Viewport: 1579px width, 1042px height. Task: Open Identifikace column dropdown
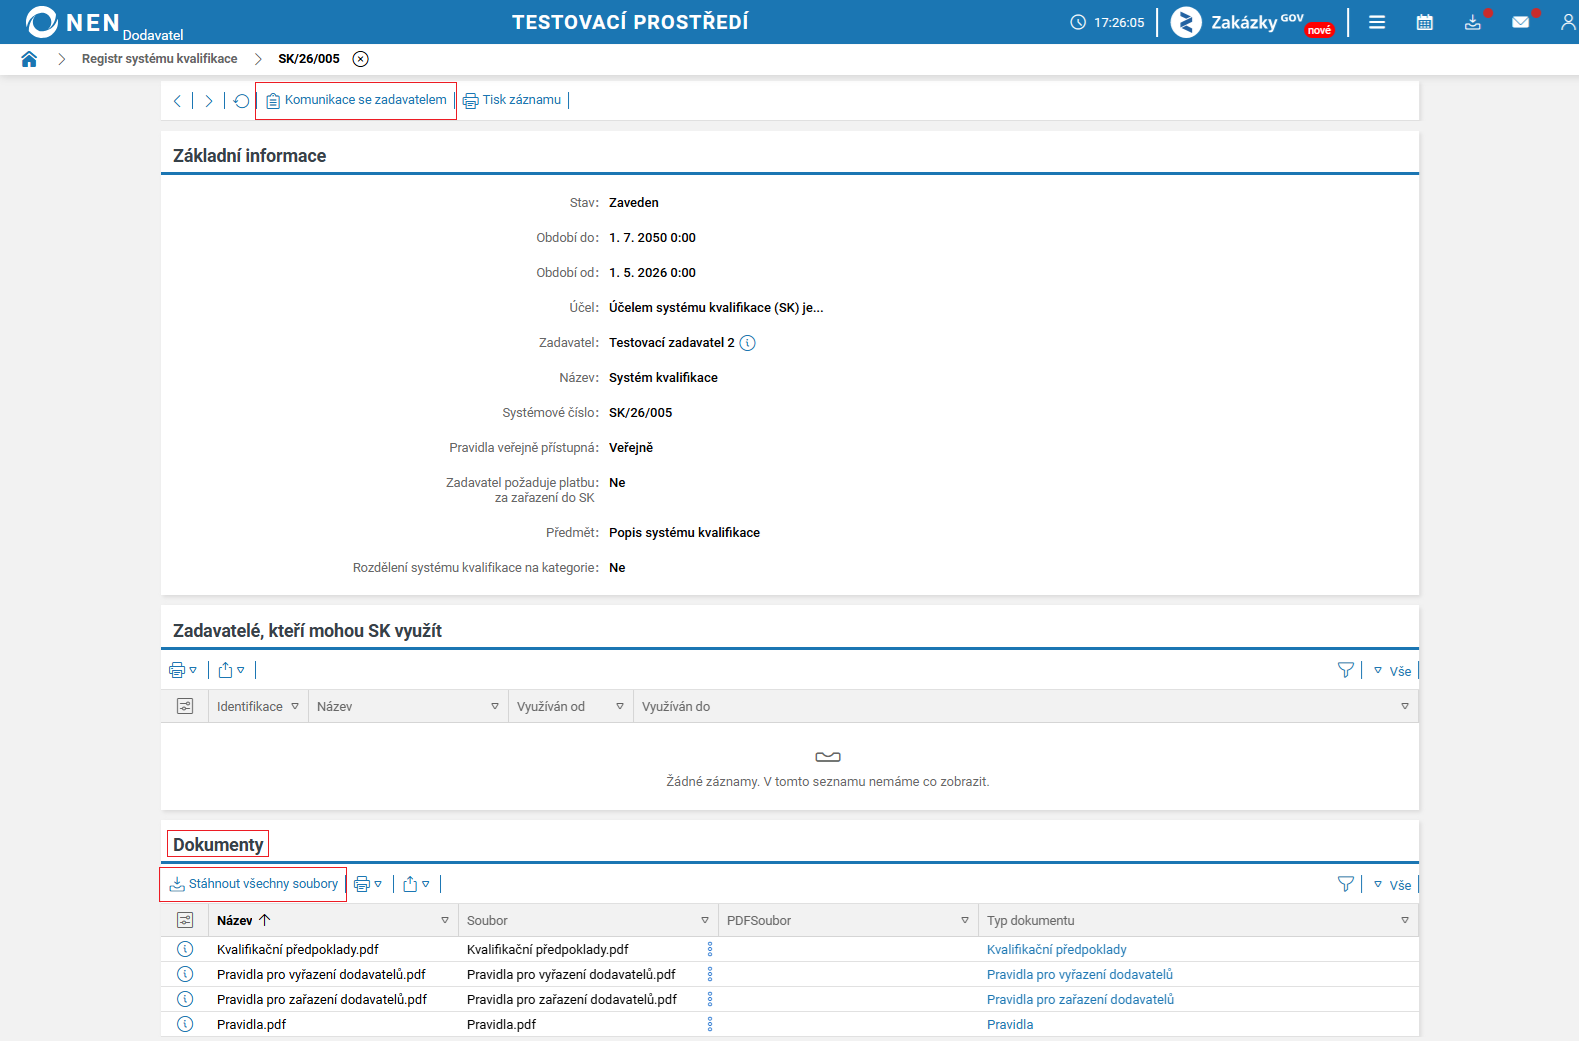coord(295,706)
